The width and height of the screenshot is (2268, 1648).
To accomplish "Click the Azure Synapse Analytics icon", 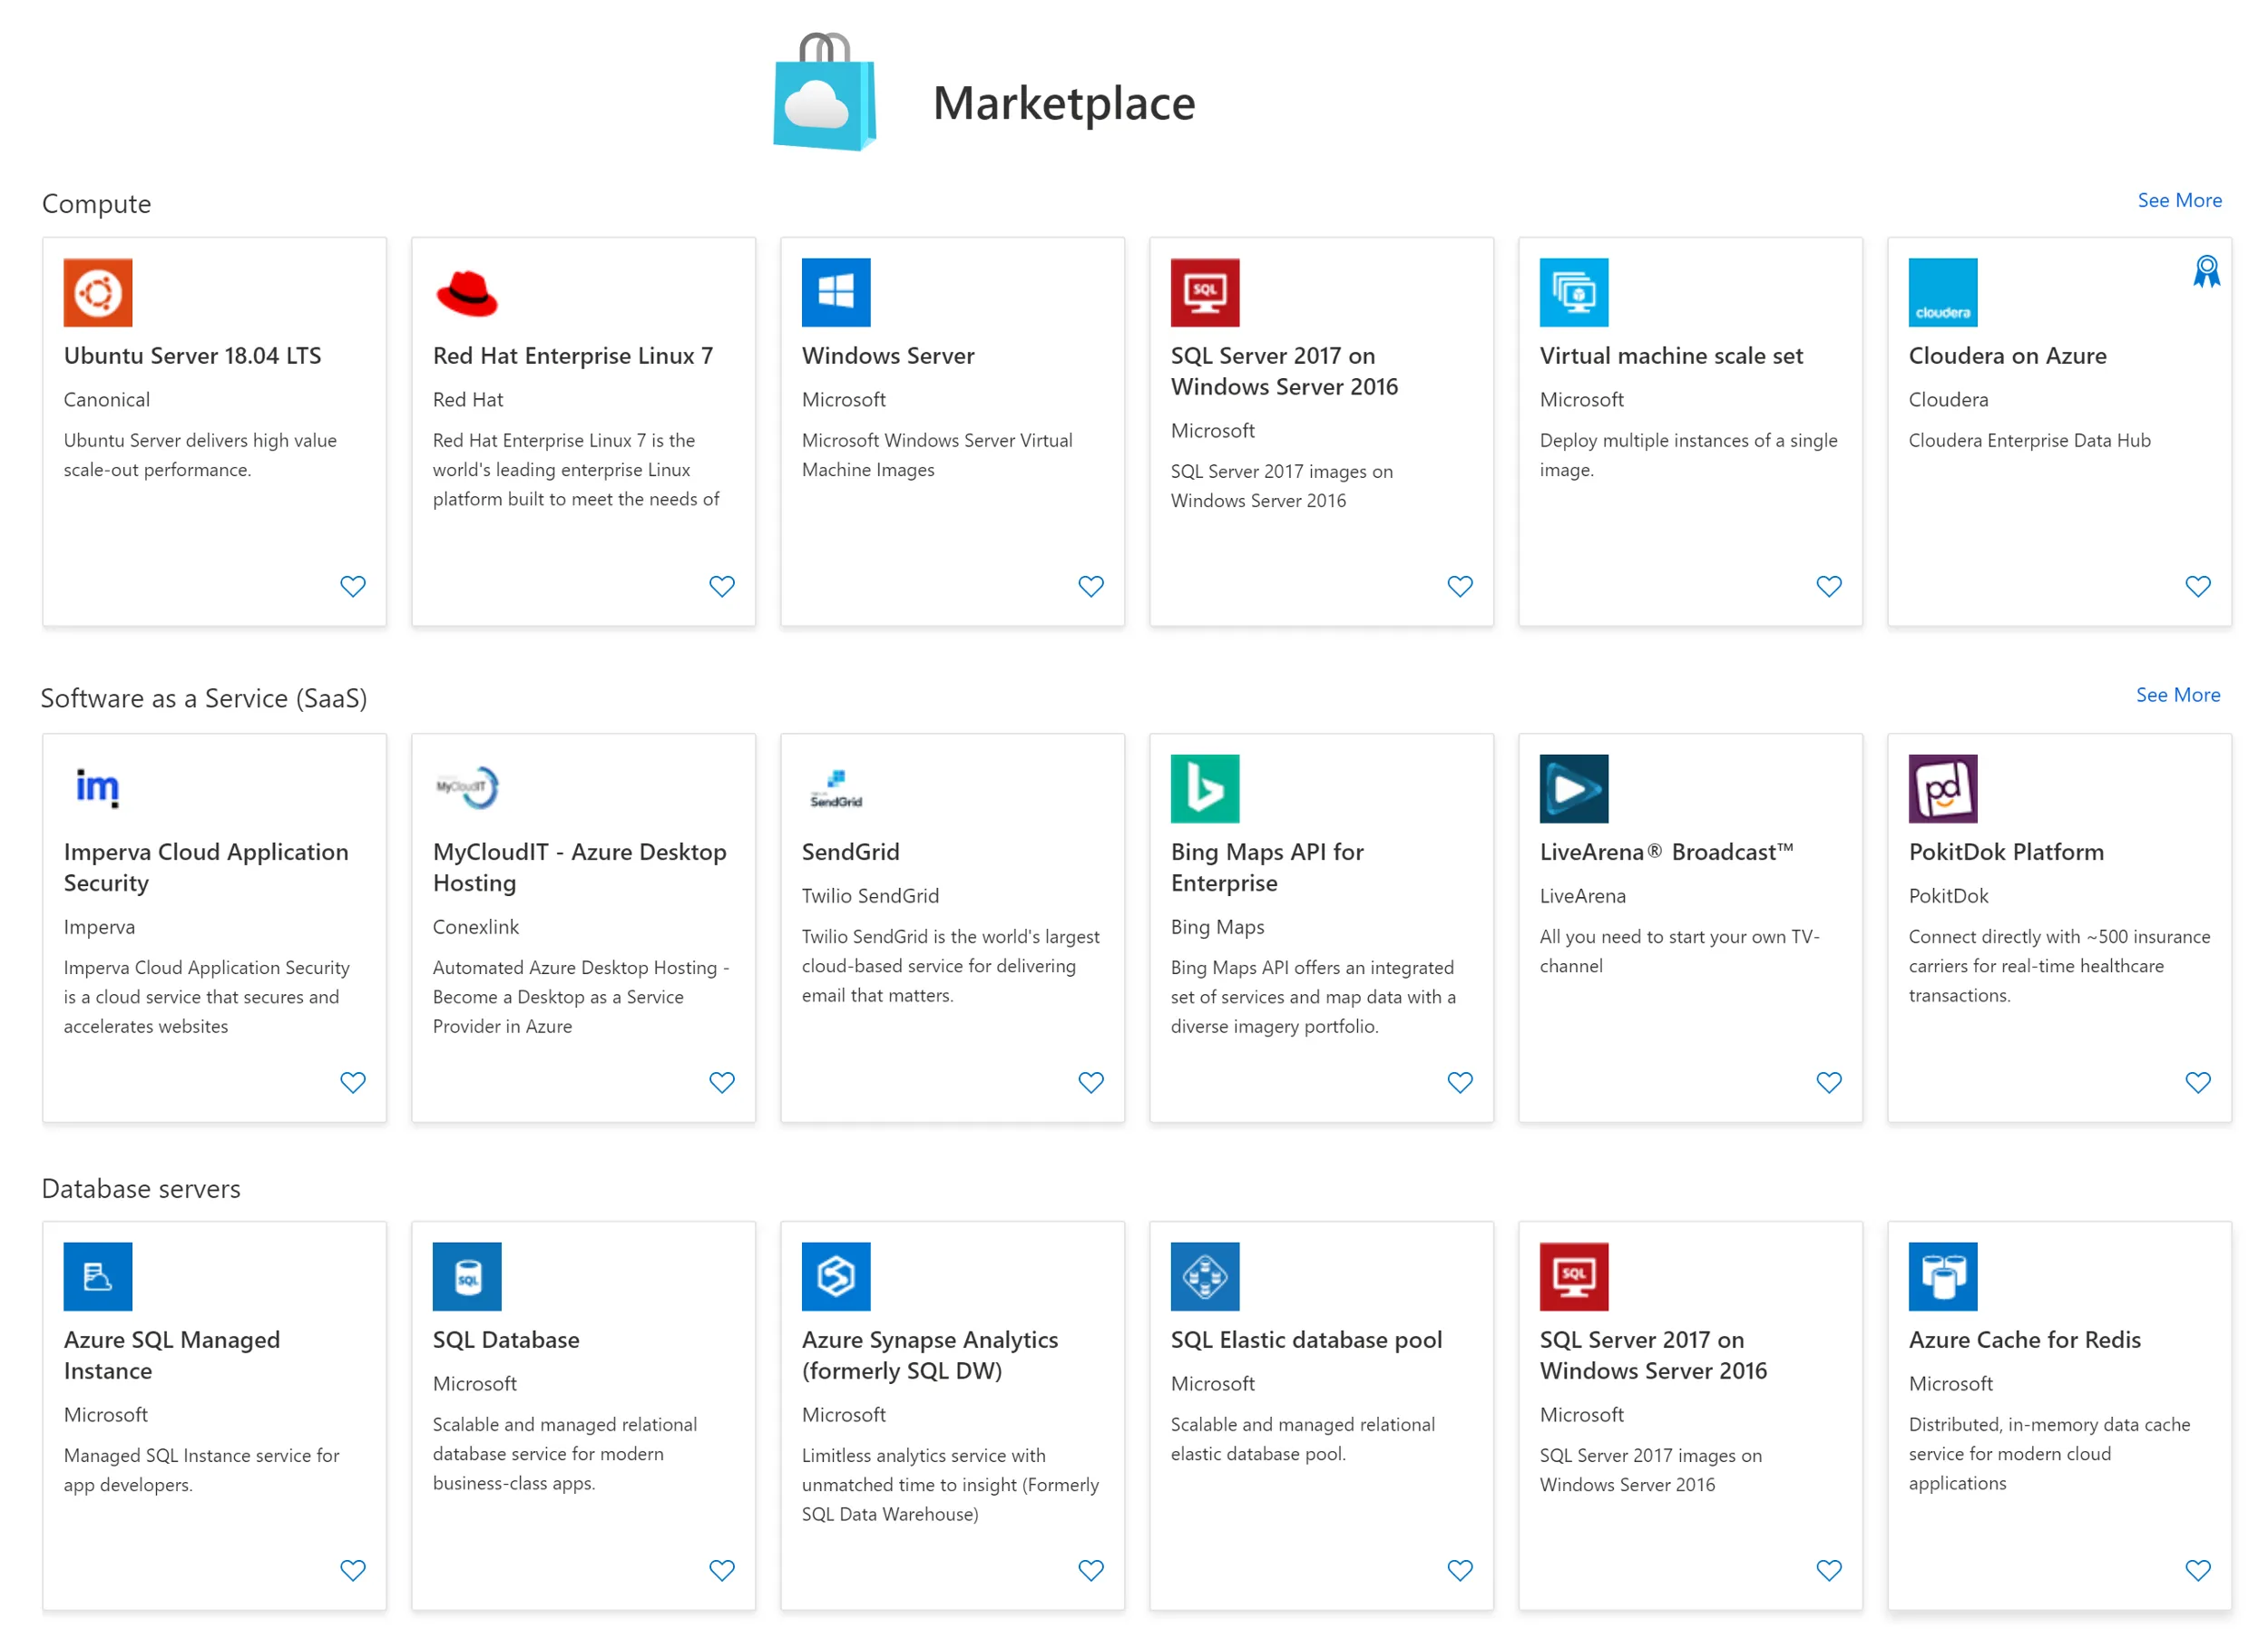I will point(836,1277).
